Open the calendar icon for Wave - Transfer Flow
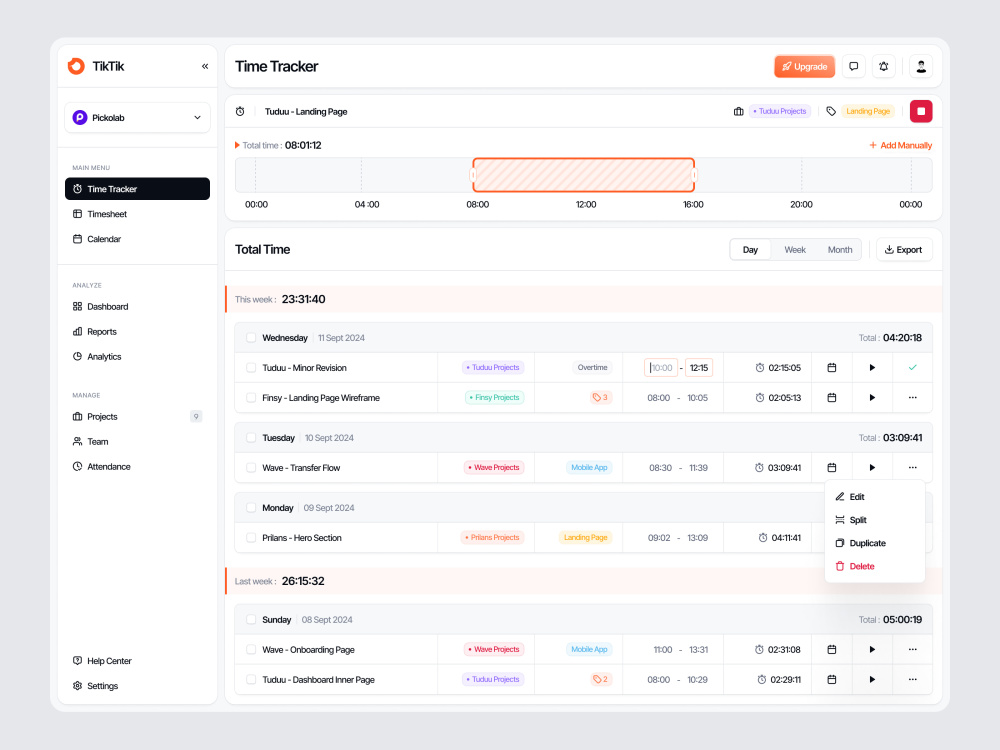Image resolution: width=1000 pixels, height=750 pixels. pyautogui.click(x=832, y=468)
